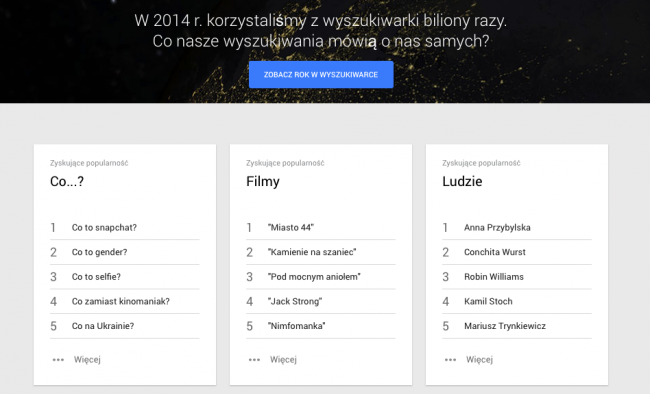Click the Filmy card heading
The width and height of the screenshot is (650, 394).
263,182
